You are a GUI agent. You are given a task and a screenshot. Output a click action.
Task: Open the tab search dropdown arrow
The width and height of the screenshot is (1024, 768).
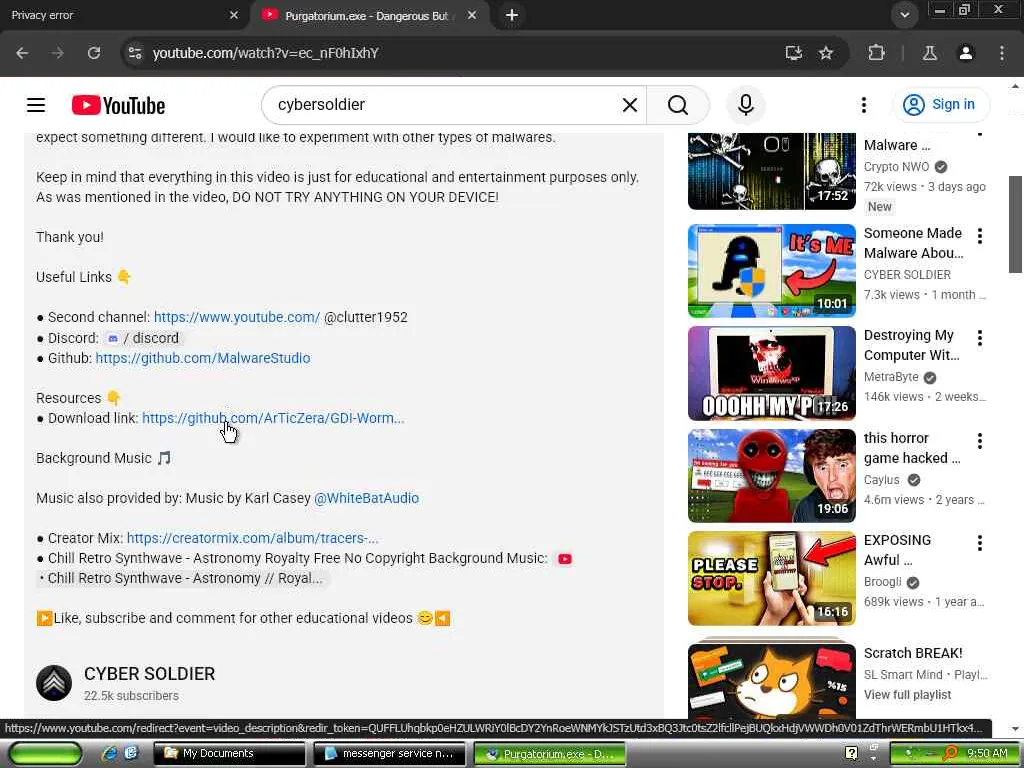click(904, 14)
